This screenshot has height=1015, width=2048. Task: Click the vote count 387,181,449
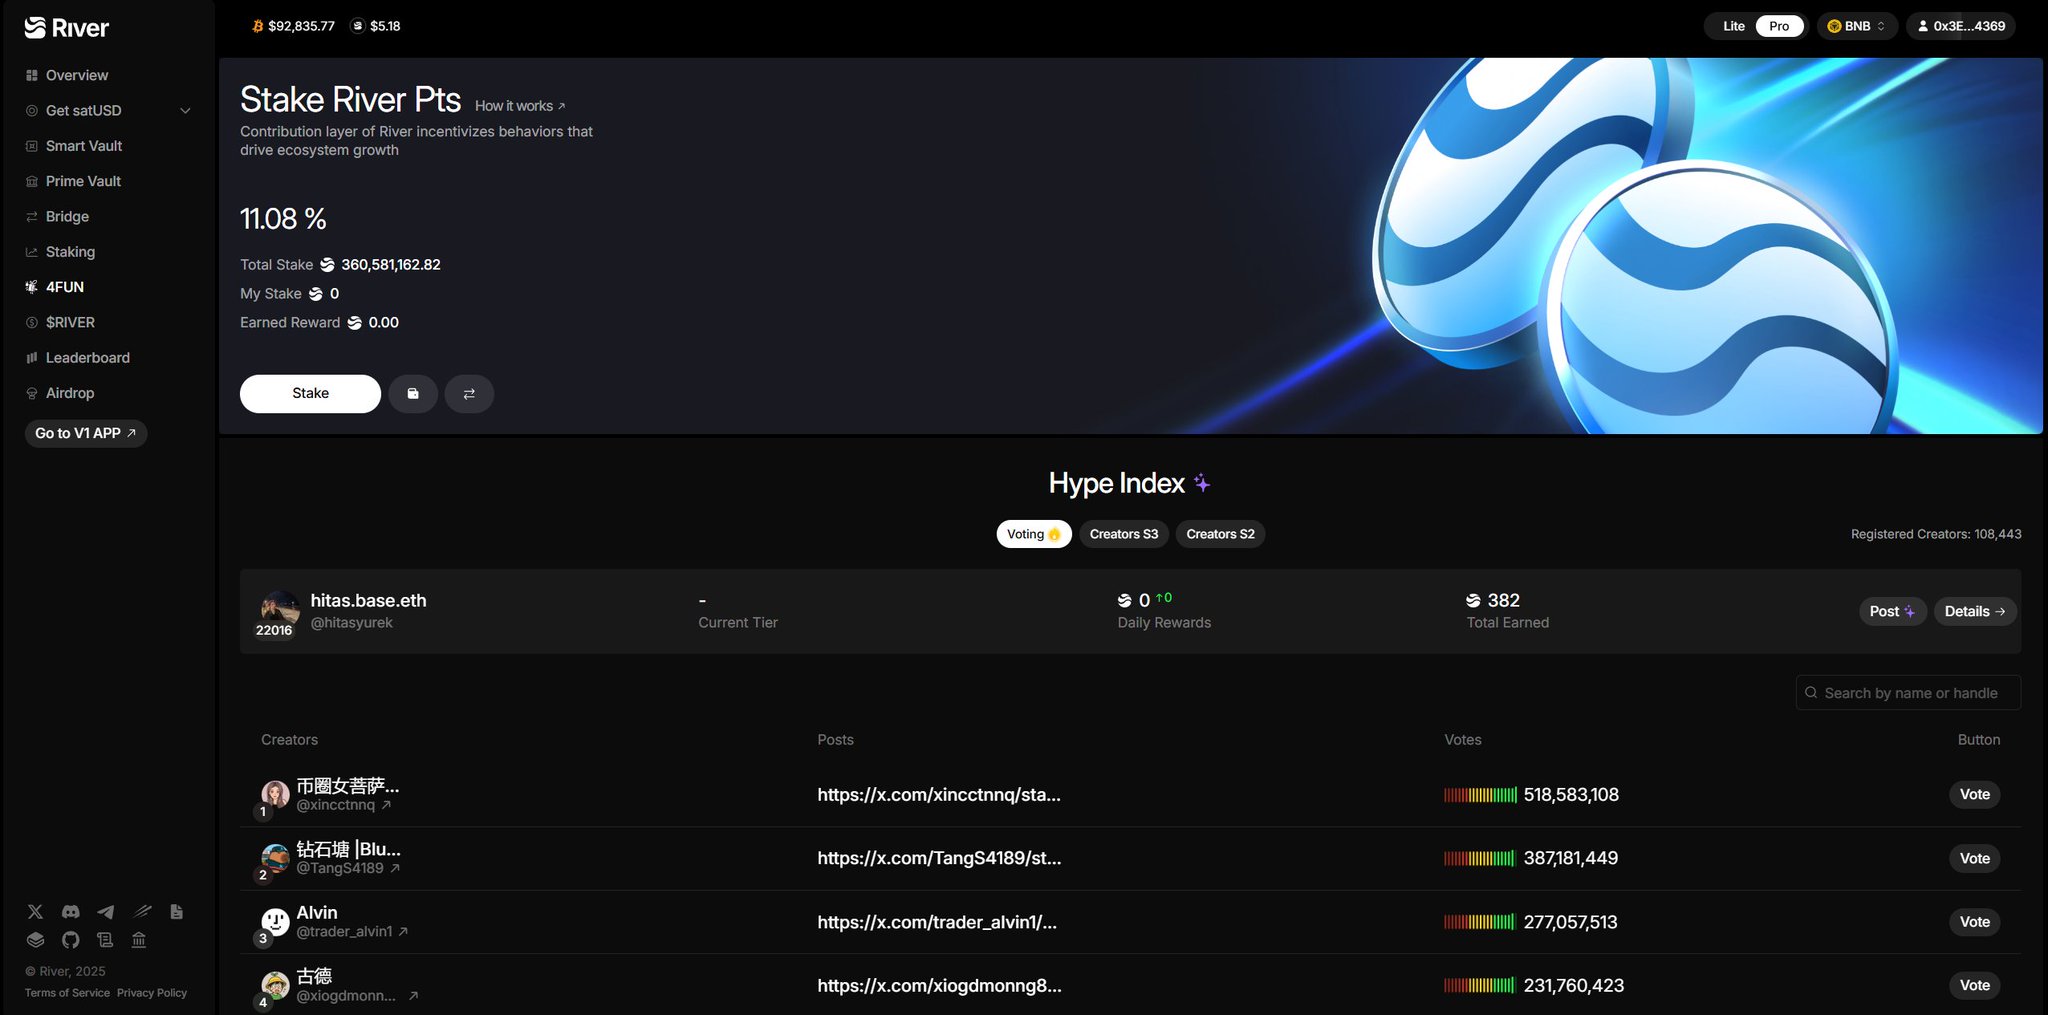1571,858
